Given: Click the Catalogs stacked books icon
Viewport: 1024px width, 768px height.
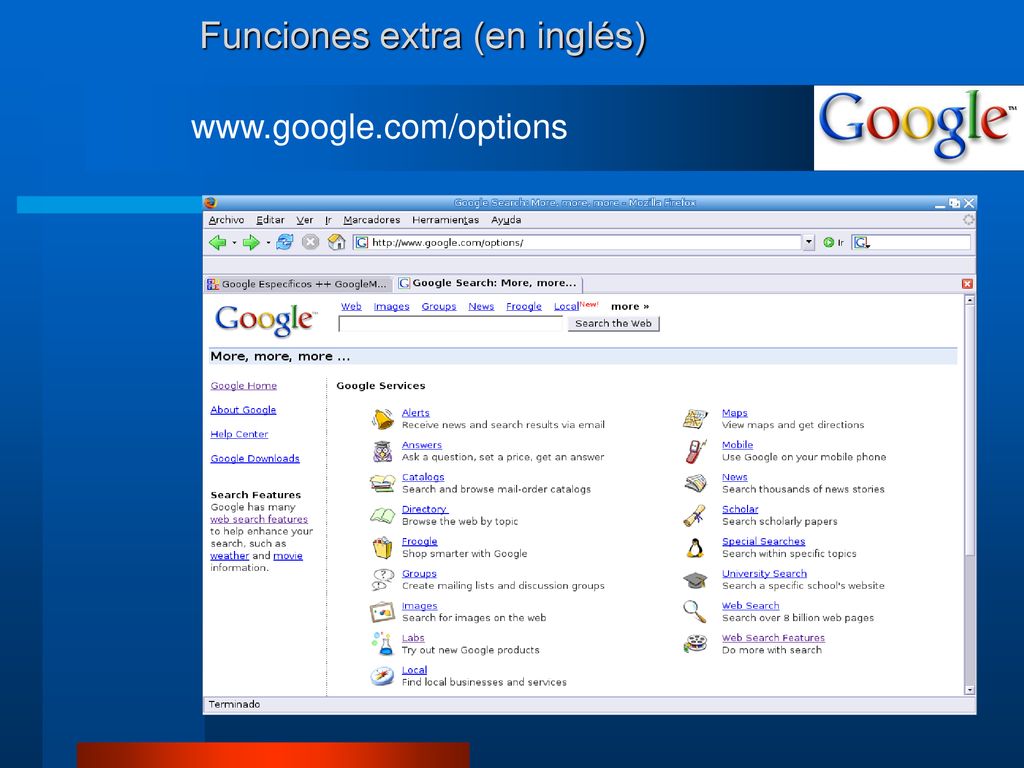Looking at the screenshot, I should pos(383,483).
